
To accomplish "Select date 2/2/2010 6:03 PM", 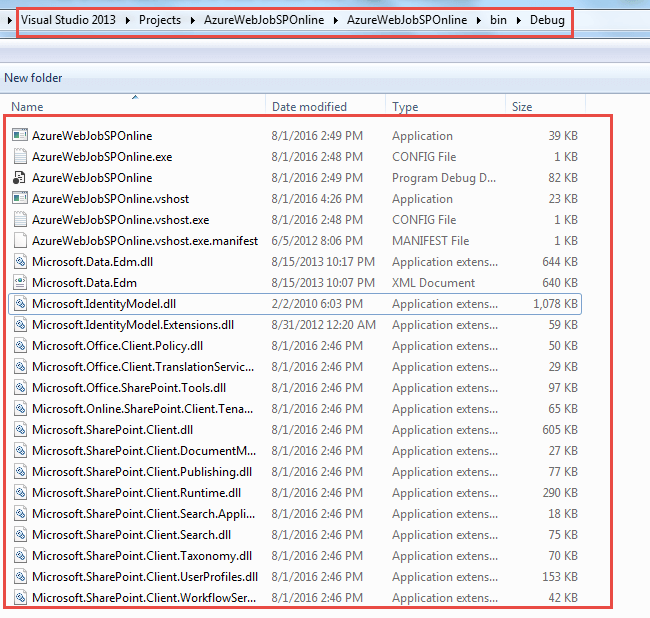I will (x=317, y=304).
